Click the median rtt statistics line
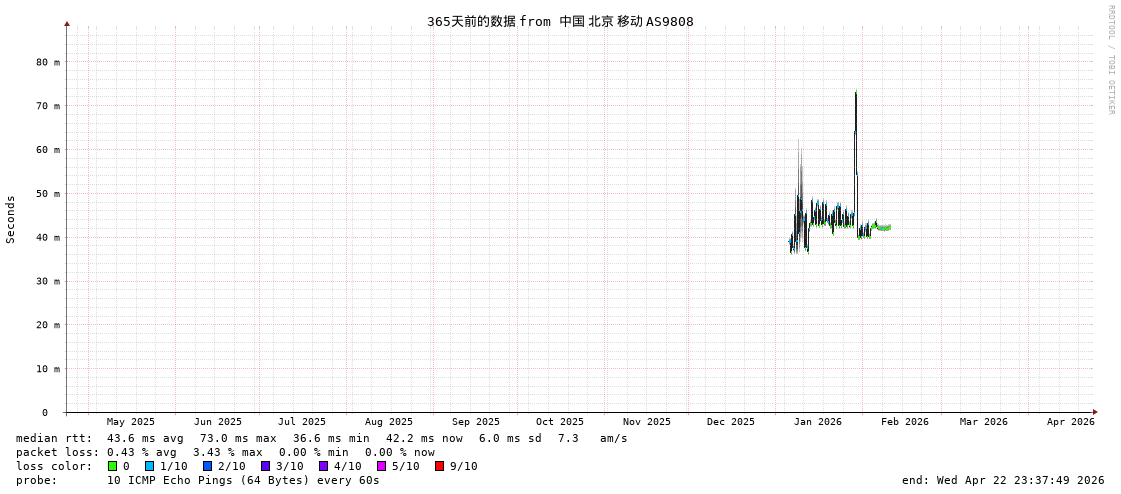The height and width of the screenshot is (494, 1121). 320,438
